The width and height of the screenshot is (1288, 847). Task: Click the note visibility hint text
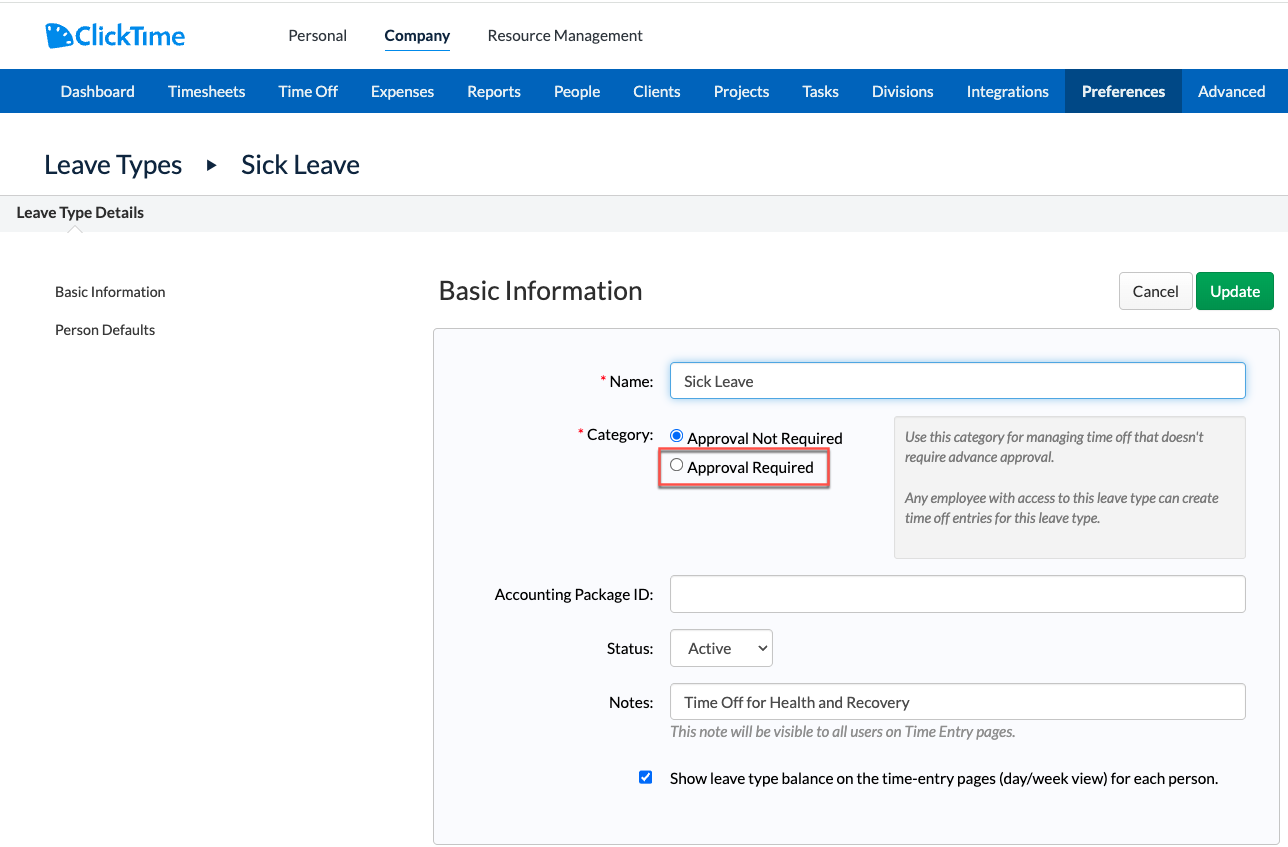[x=842, y=732]
